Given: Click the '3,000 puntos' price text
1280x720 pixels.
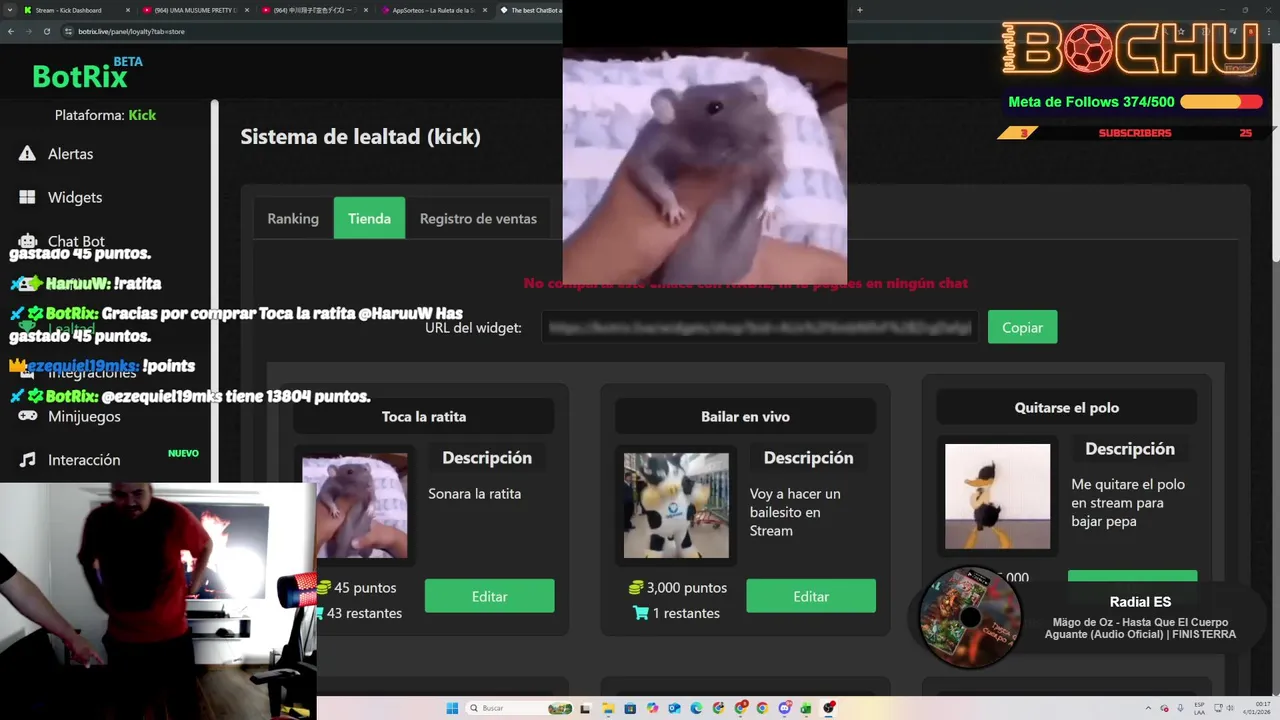Looking at the screenshot, I should (x=686, y=588).
